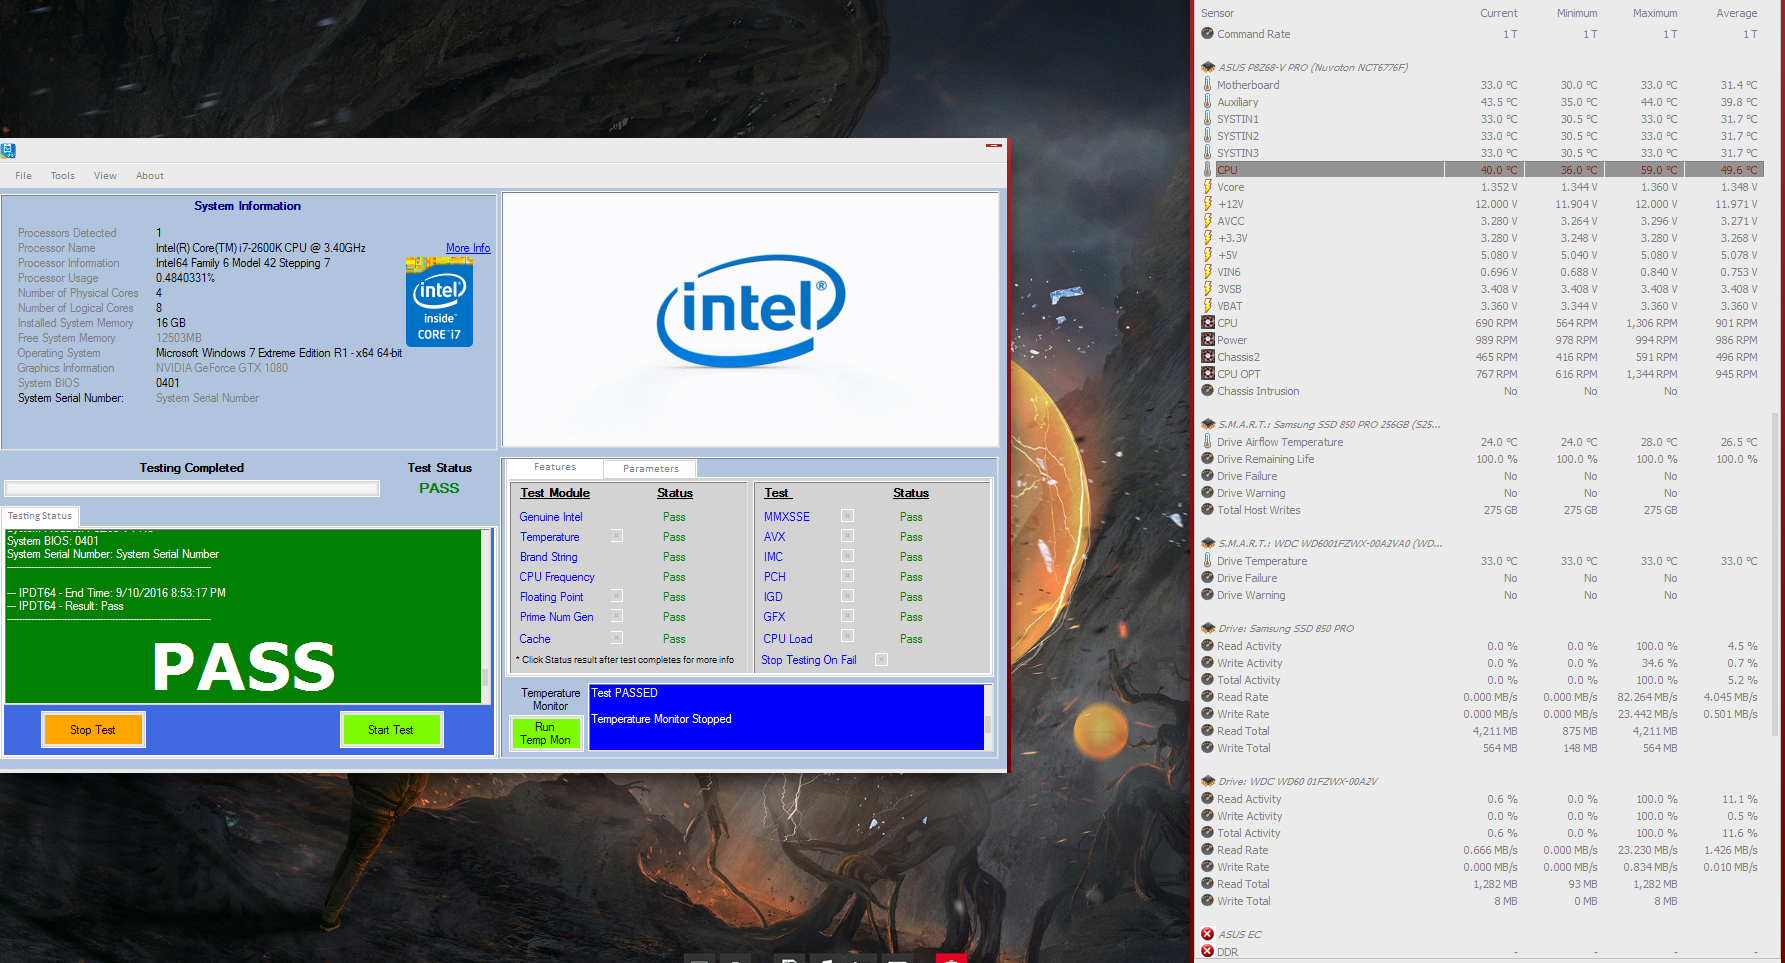This screenshot has width=1785, height=963.
Task: Click the CPU OPT fan icon
Action: [x=1207, y=374]
